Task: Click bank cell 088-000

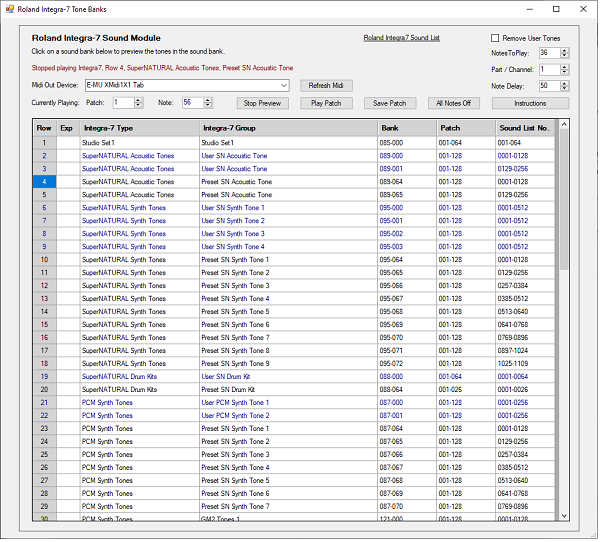Action: pos(407,377)
